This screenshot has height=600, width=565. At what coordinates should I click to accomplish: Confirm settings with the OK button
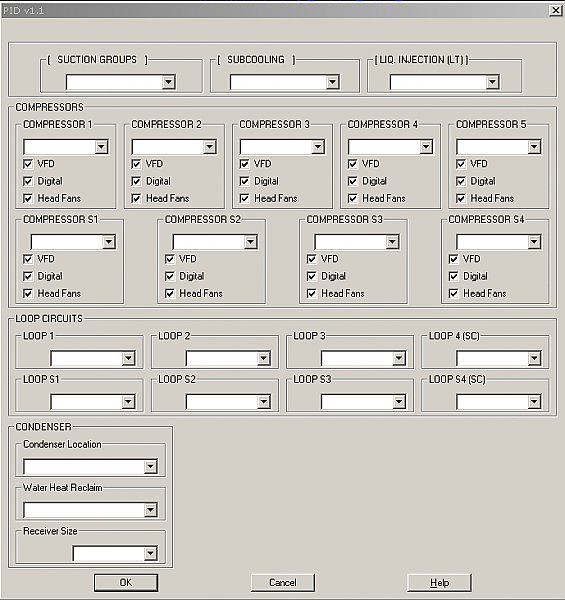(x=126, y=583)
